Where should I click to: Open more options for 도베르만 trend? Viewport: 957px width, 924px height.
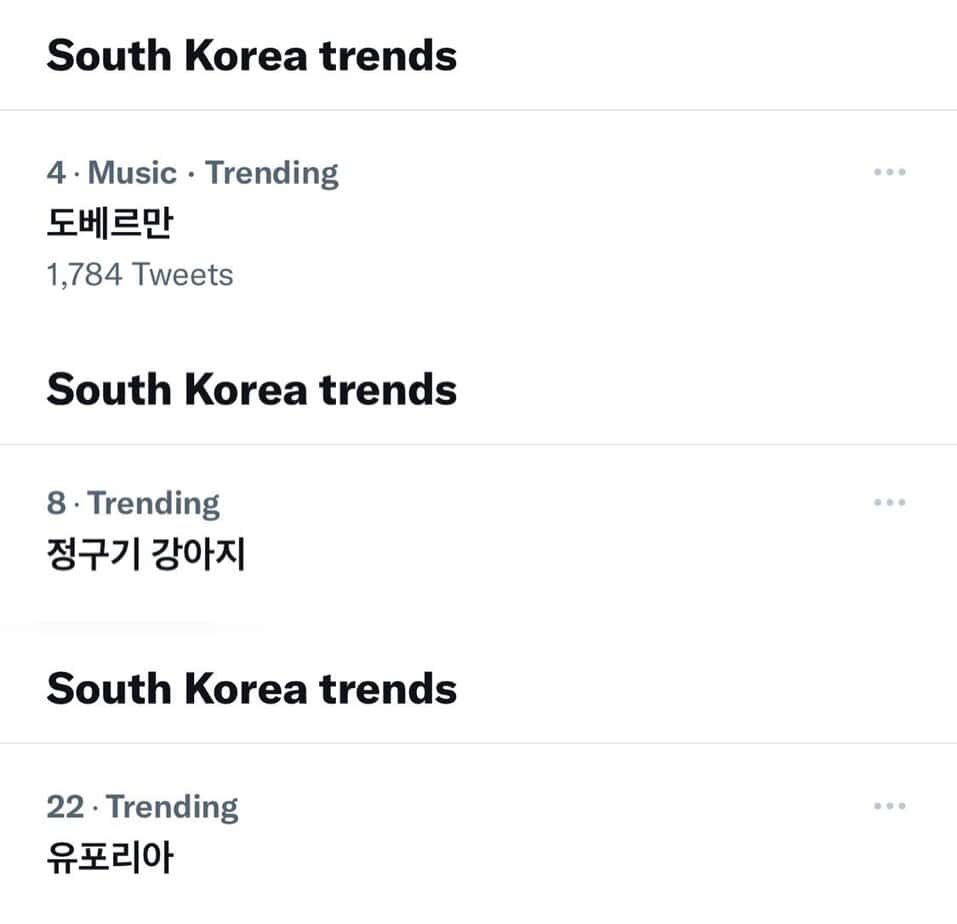point(889,172)
